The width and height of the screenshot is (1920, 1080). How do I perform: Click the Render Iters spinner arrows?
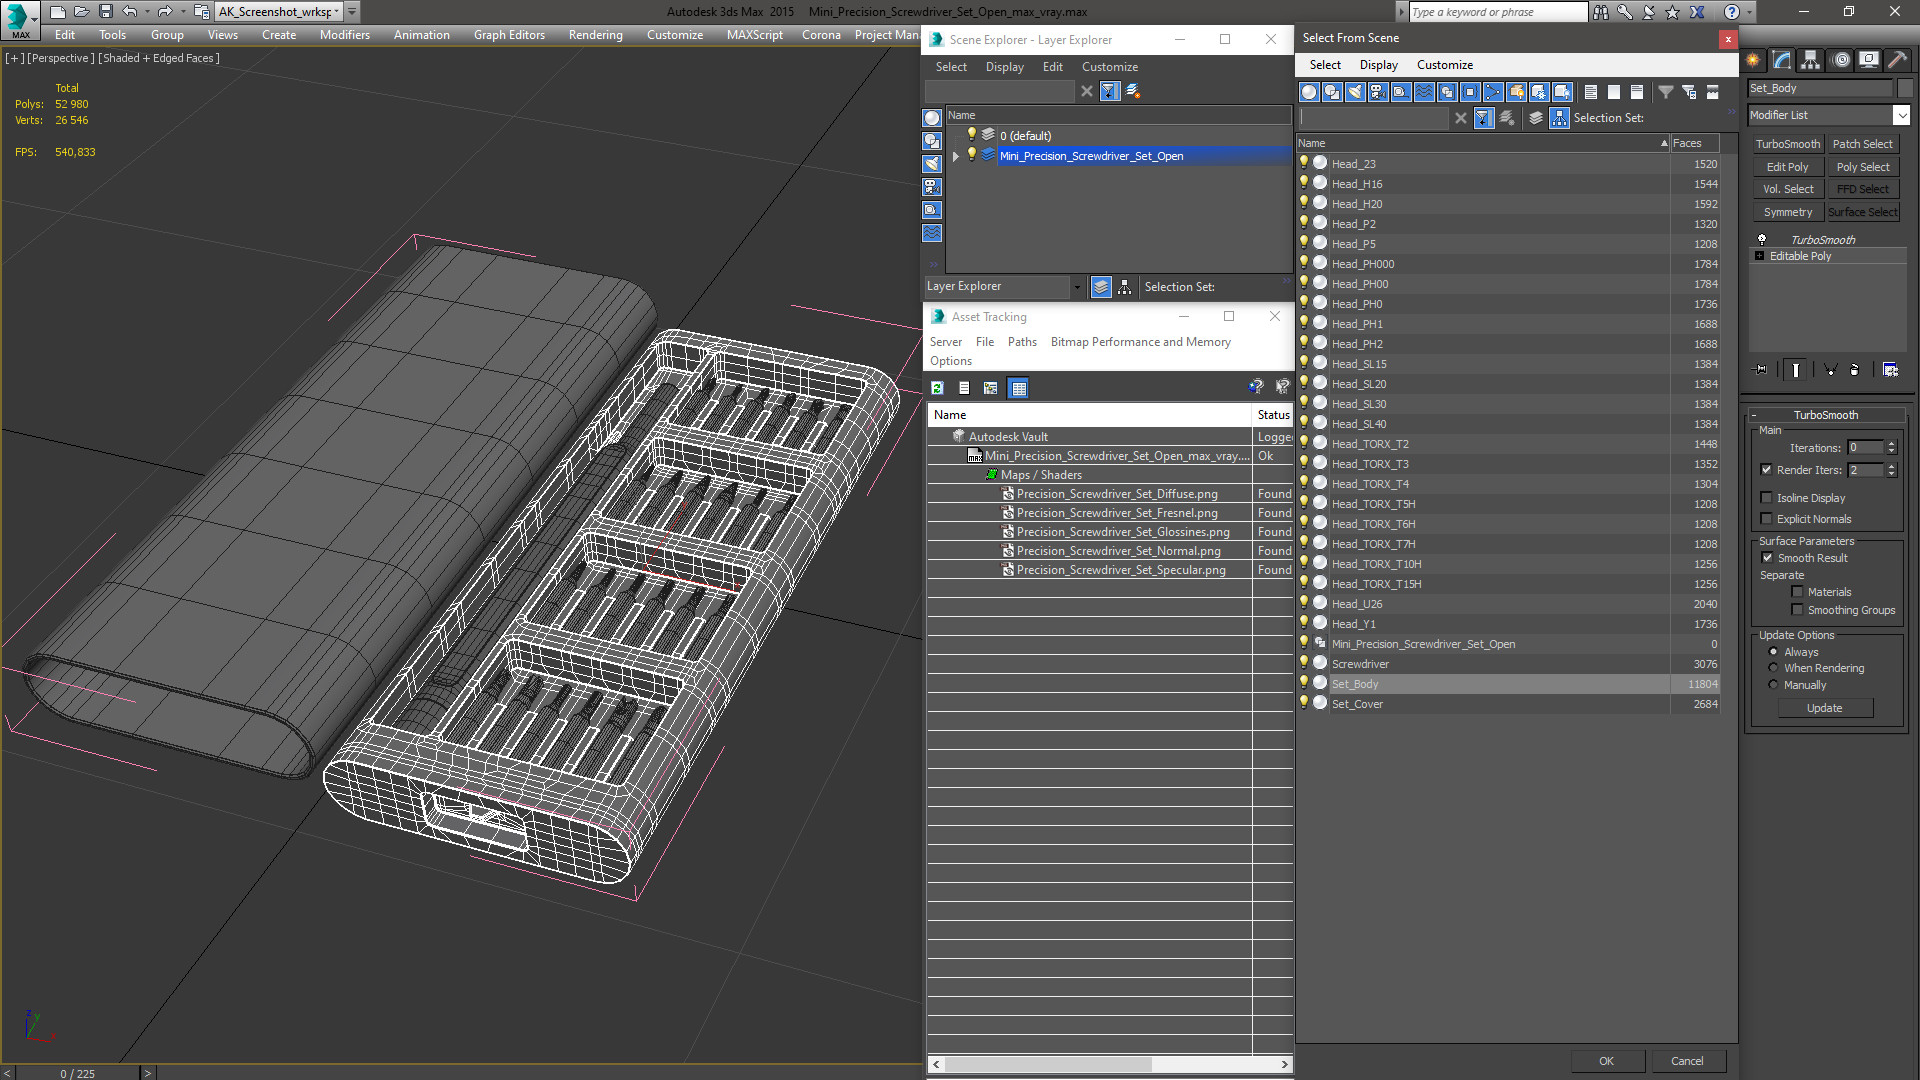pyautogui.click(x=1891, y=470)
